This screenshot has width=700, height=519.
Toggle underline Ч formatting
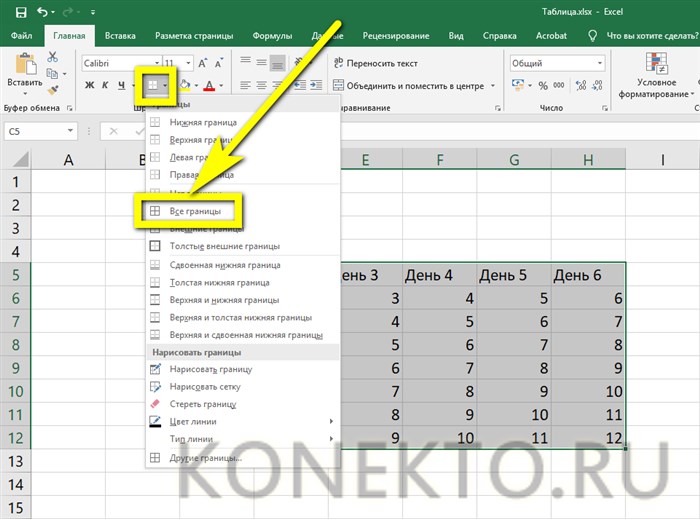[x=121, y=85]
